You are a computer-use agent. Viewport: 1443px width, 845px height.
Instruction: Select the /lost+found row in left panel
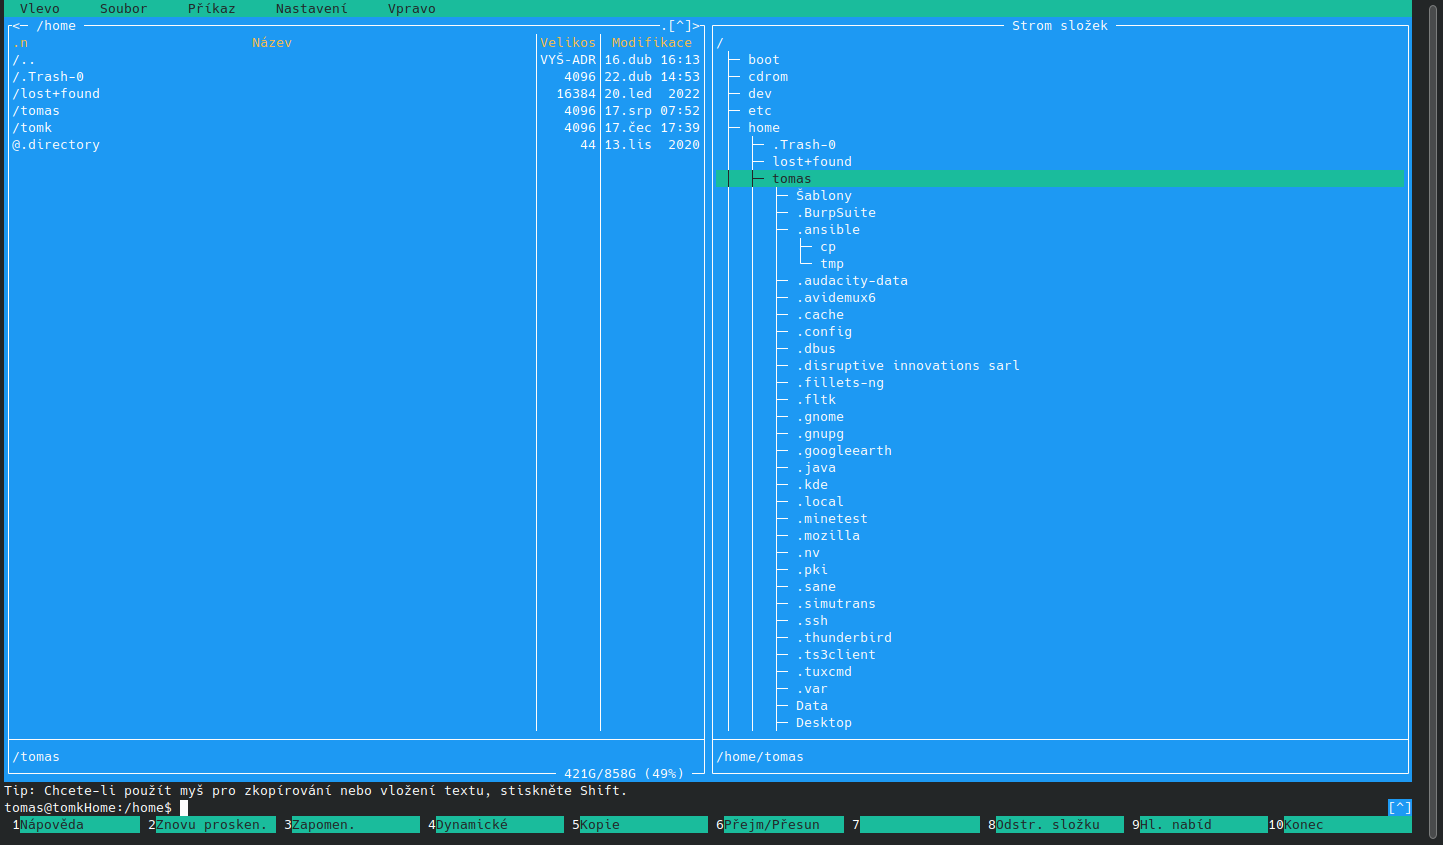(x=356, y=94)
